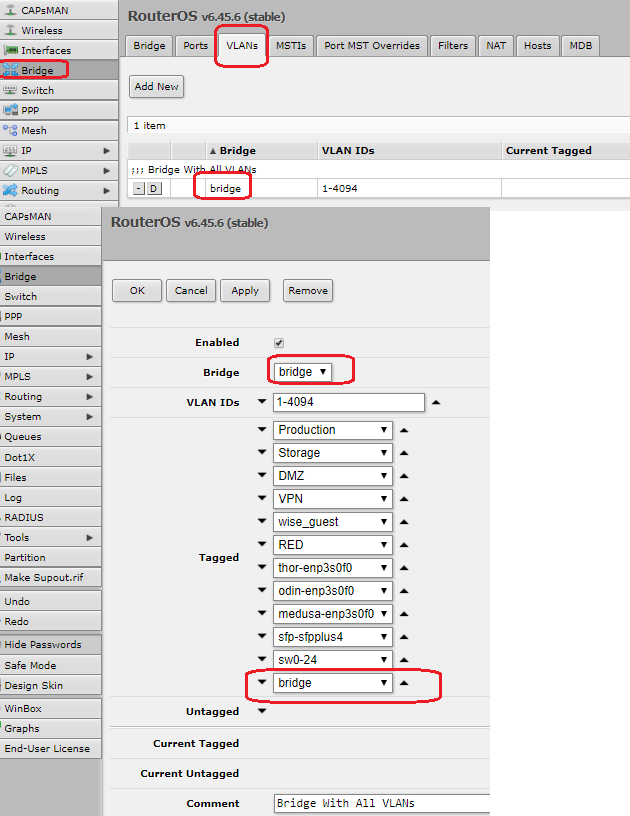
Task: Click the down arrow left of VLAN IDs field
Action: click(262, 401)
